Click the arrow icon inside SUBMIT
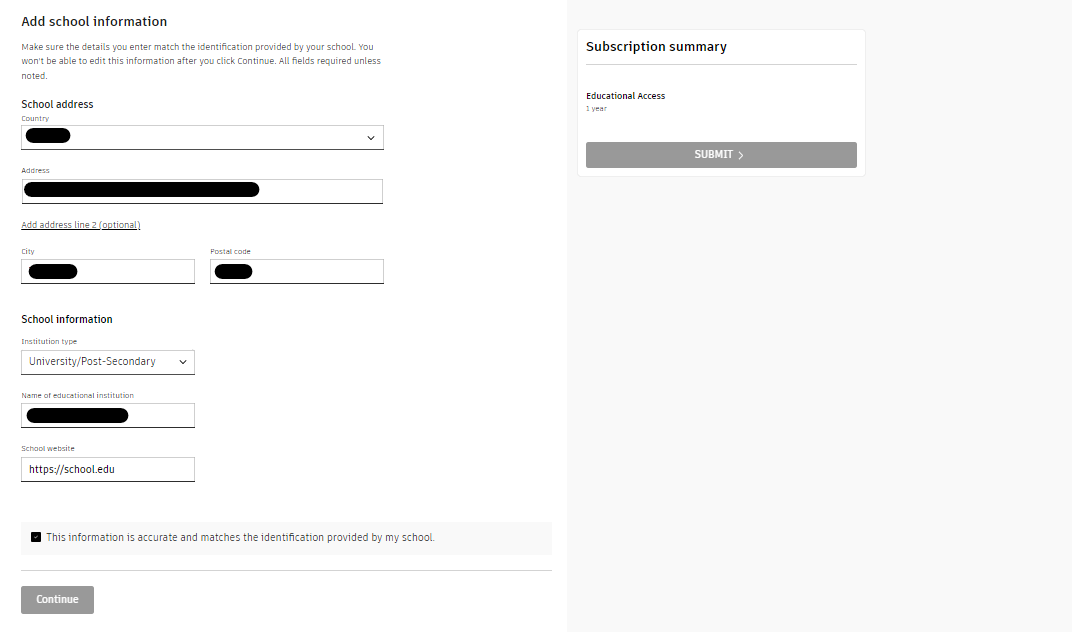Image resolution: width=1072 pixels, height=632 pixels. (740, 154)
